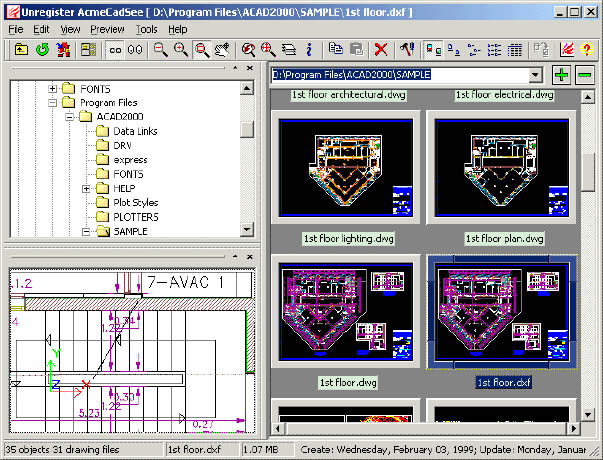Collapse the drawing preview panel with arrow
Image resolution: width=603 pixels, height=460 pixels.
pos(235,257)
